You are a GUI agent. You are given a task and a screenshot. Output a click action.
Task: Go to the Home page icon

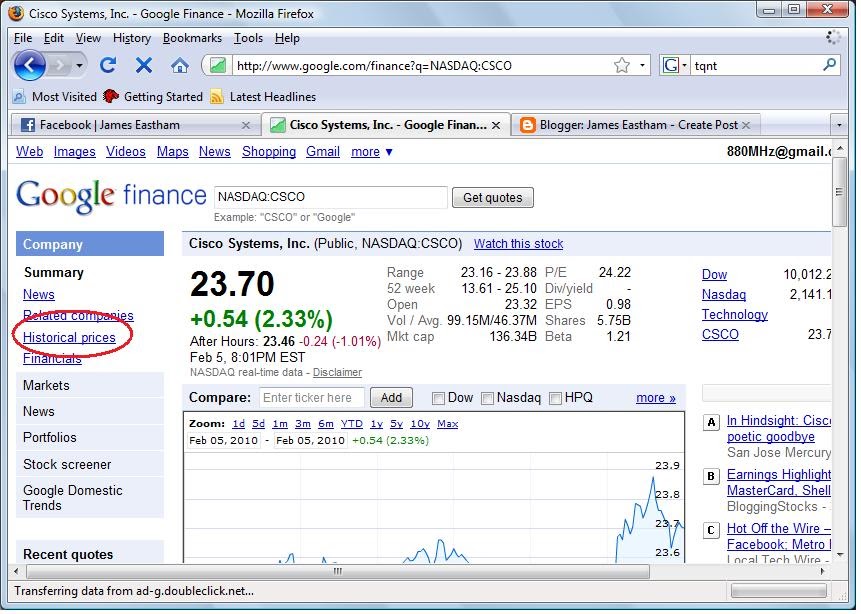tap(180, 66)
